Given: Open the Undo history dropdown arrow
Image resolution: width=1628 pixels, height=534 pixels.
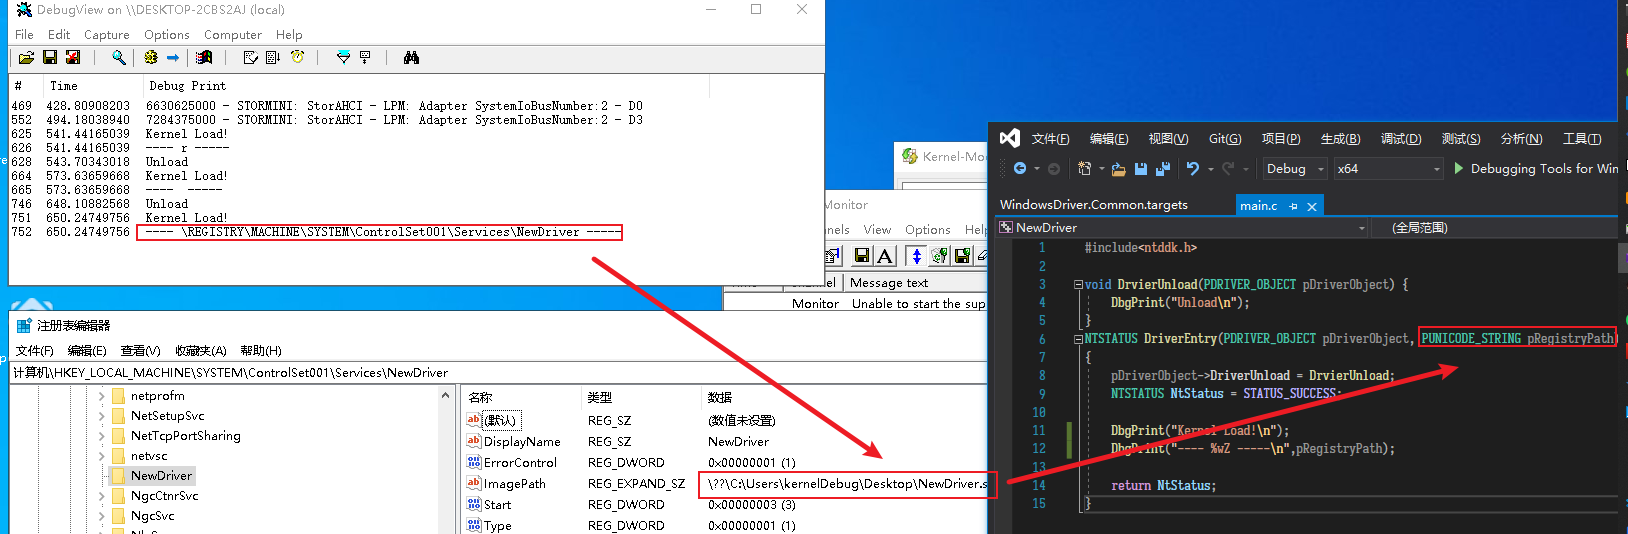Looking at the screenshot, I should [1210, 169].
